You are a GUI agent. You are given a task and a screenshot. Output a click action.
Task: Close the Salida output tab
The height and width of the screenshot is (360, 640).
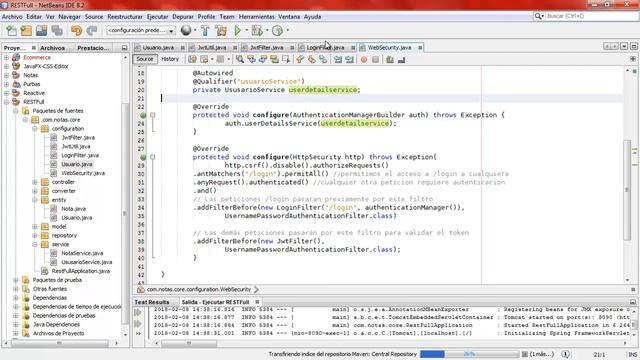[257, 302]
